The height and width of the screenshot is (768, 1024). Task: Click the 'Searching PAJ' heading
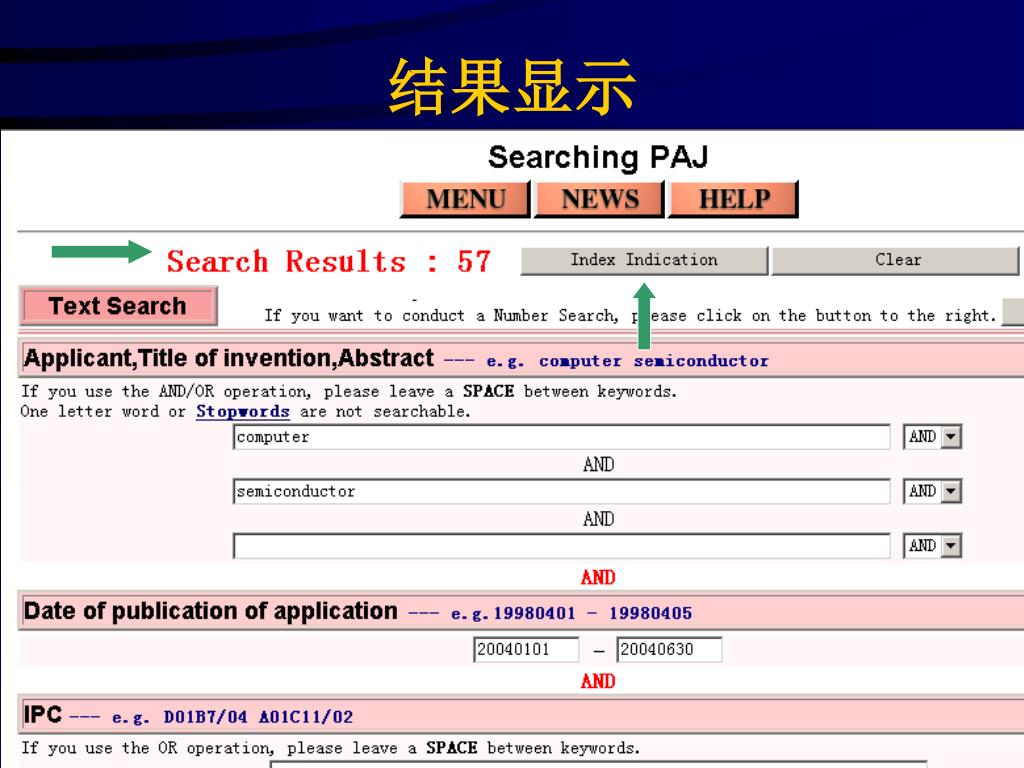coord(598,157)
